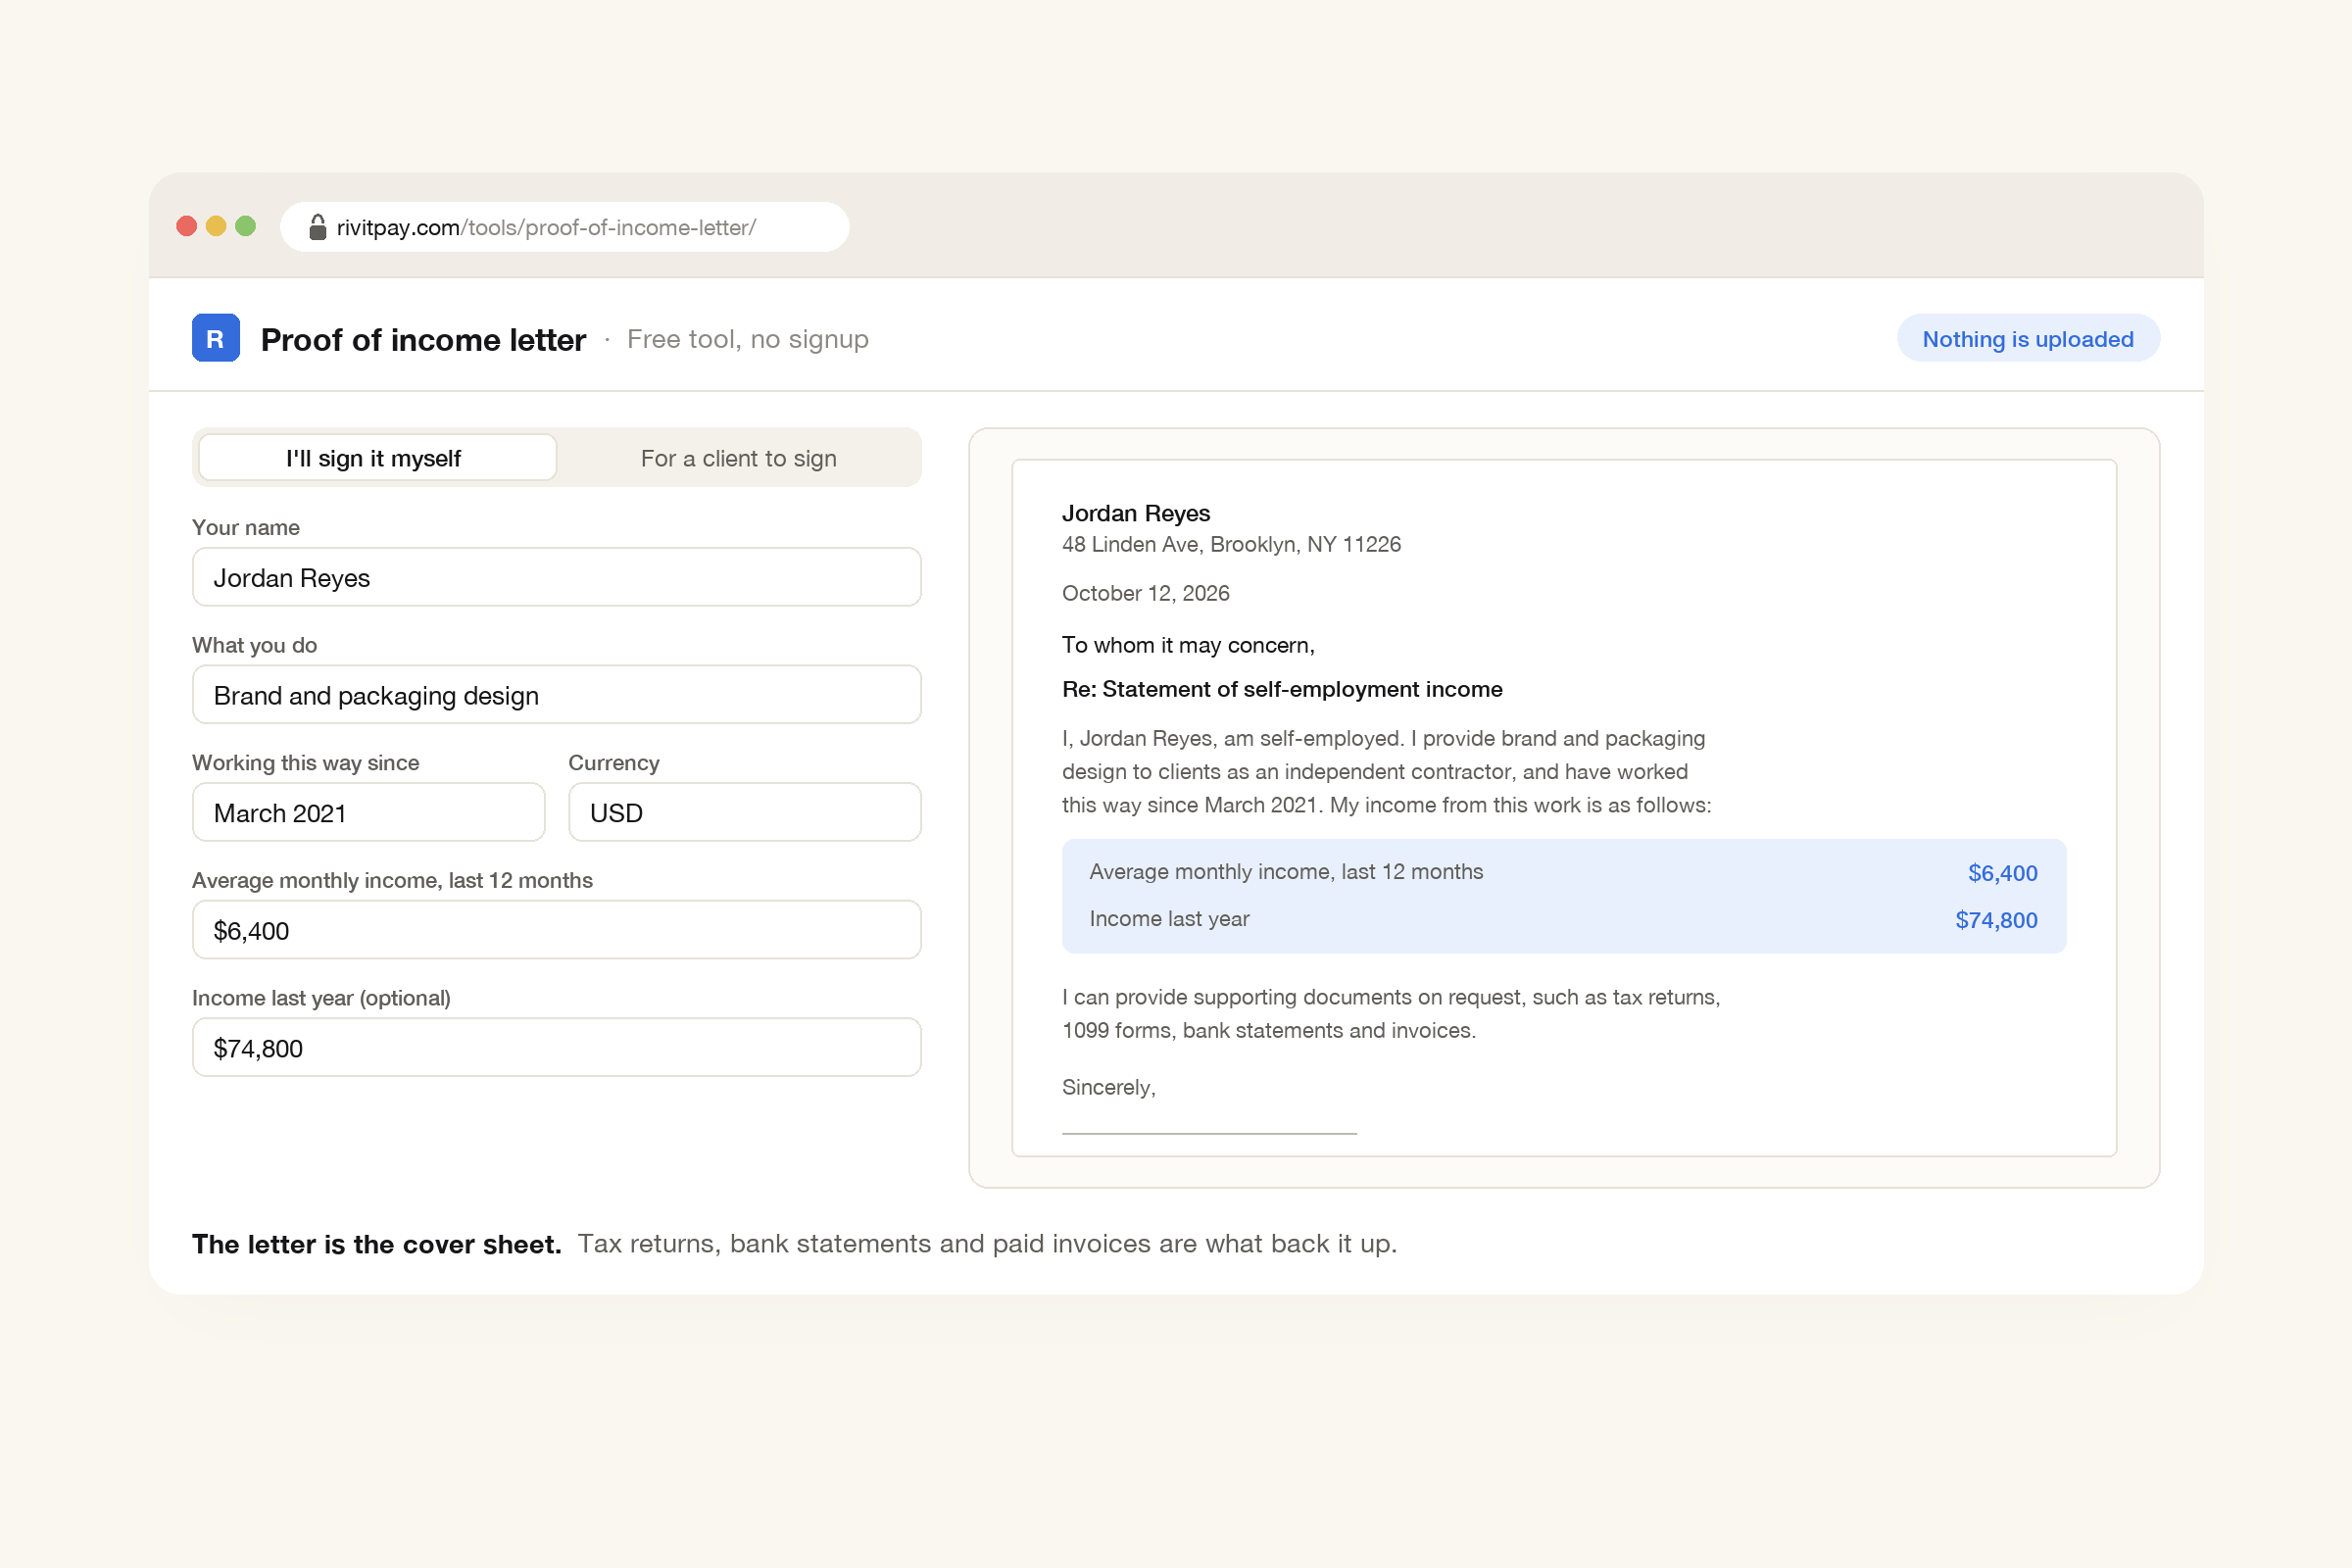The width and height of the screenshot is (2352, 1568).
Task: Click the signature line in the letter
Action: tap(1209, 1133)
